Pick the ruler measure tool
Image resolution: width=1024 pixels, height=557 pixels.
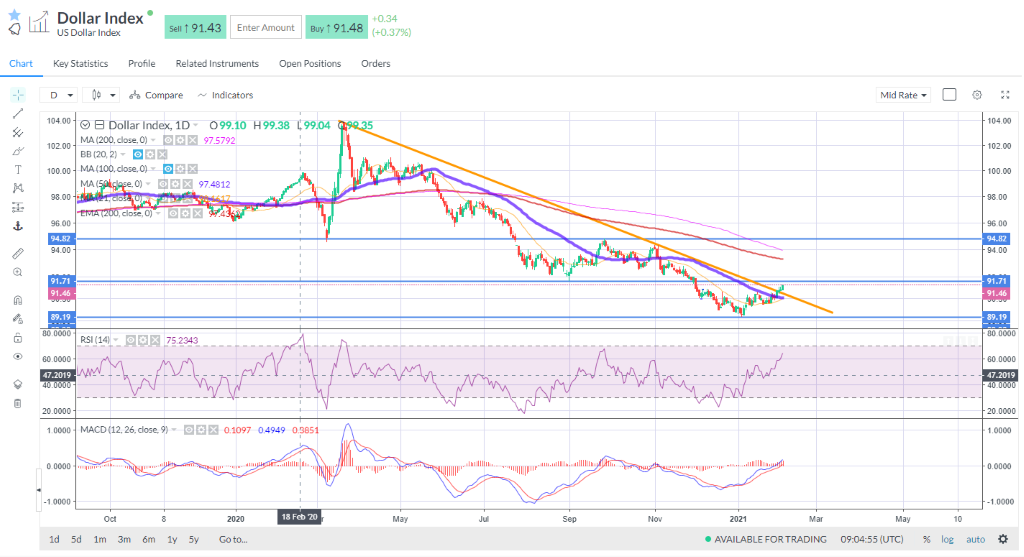click(18, 253)
